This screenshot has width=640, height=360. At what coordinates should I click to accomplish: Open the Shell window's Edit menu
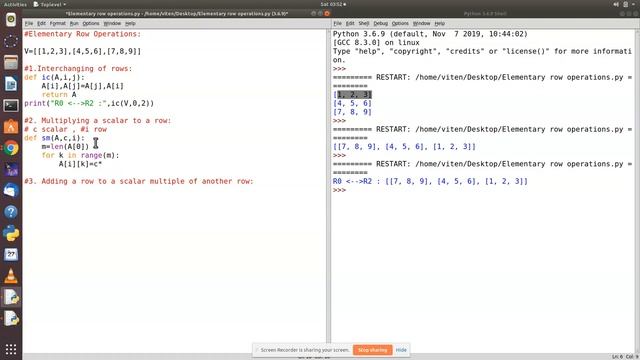[350, 23]
